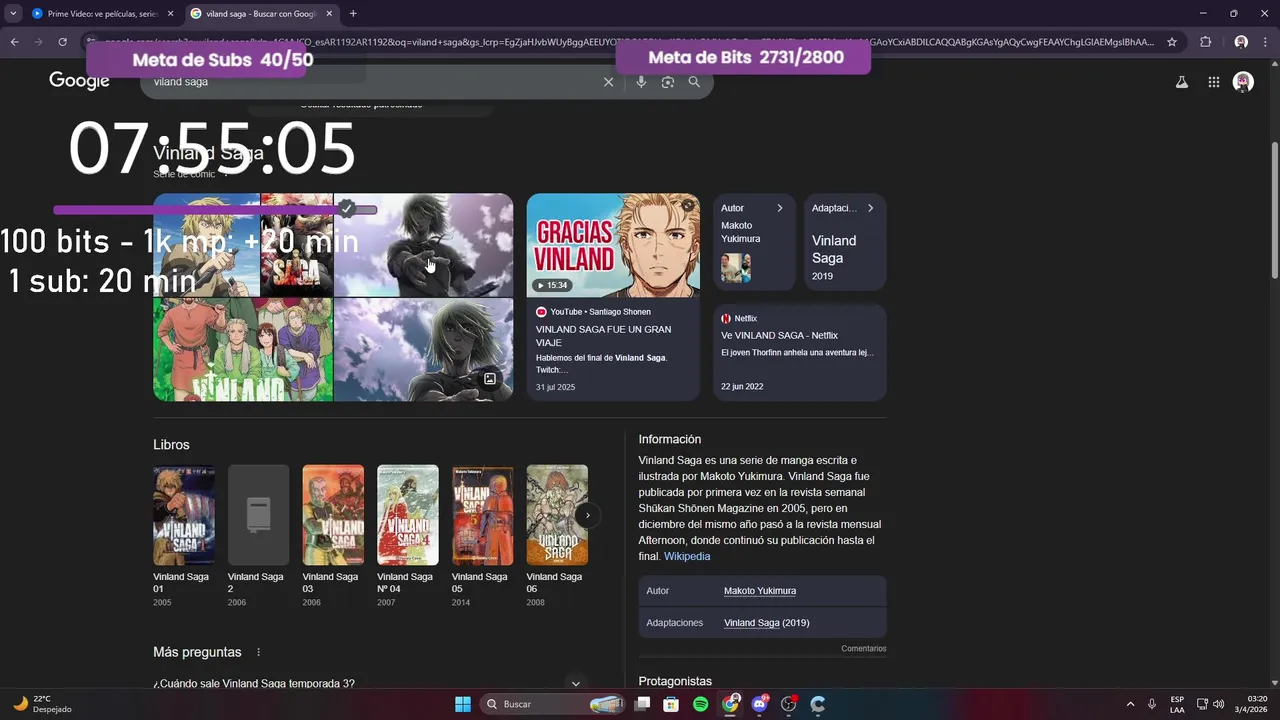
Task: Open the farmers group VINLAND image
Action: tap(243, 350)
